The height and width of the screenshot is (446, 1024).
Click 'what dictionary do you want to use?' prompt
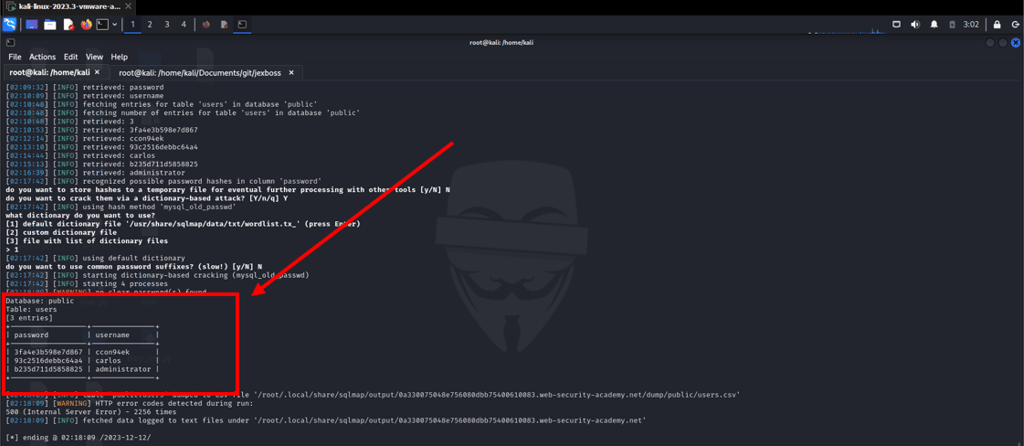coord(80,215)
